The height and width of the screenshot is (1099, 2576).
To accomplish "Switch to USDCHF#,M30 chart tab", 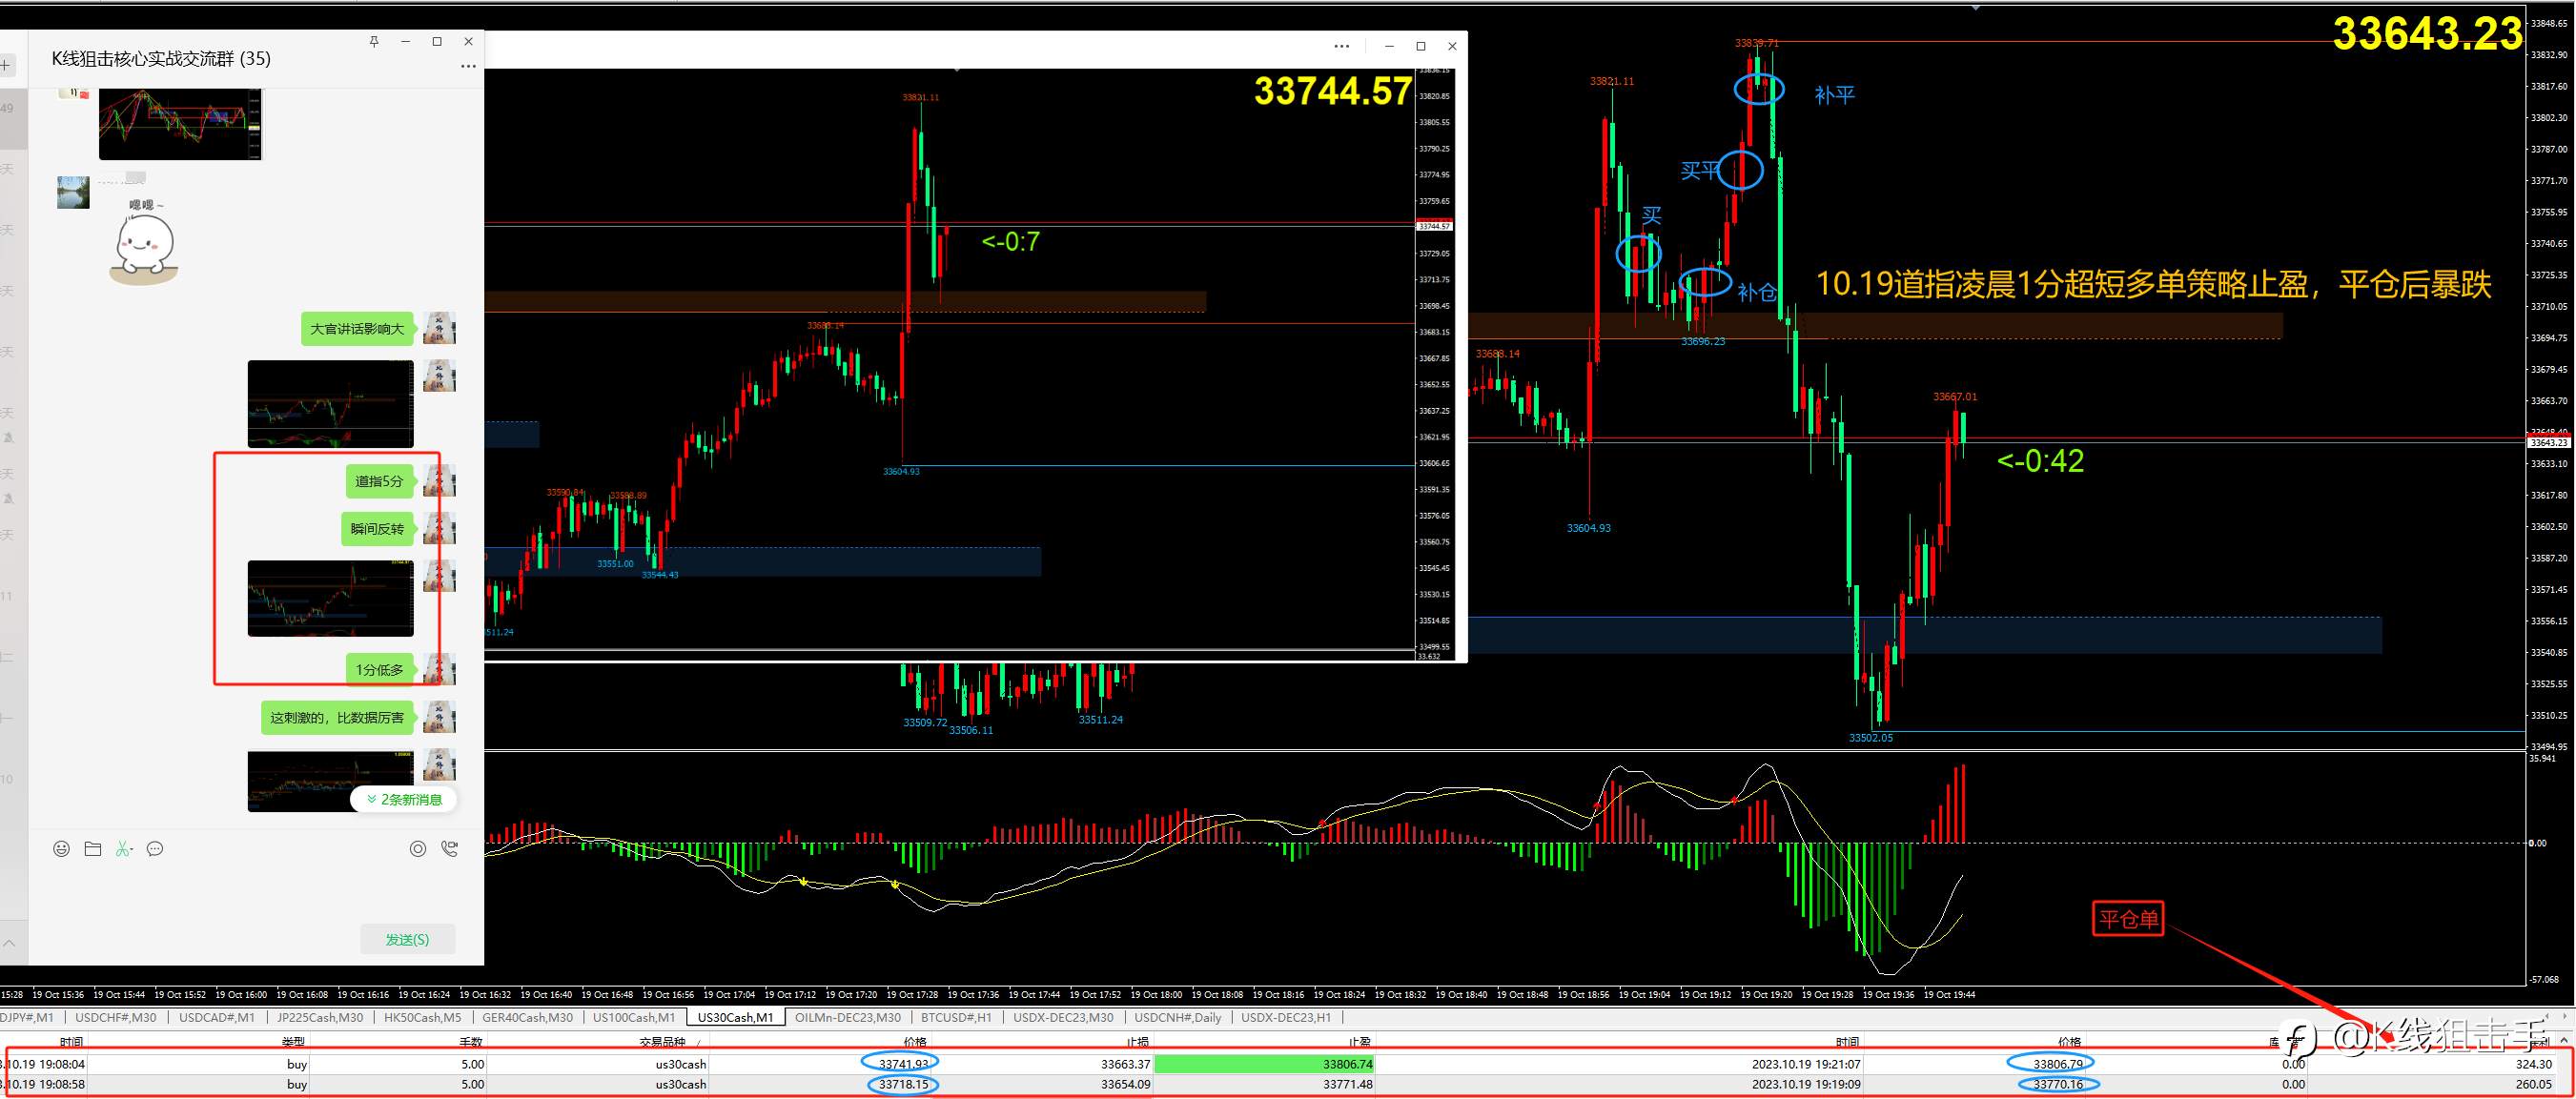I will (115, 1018).
